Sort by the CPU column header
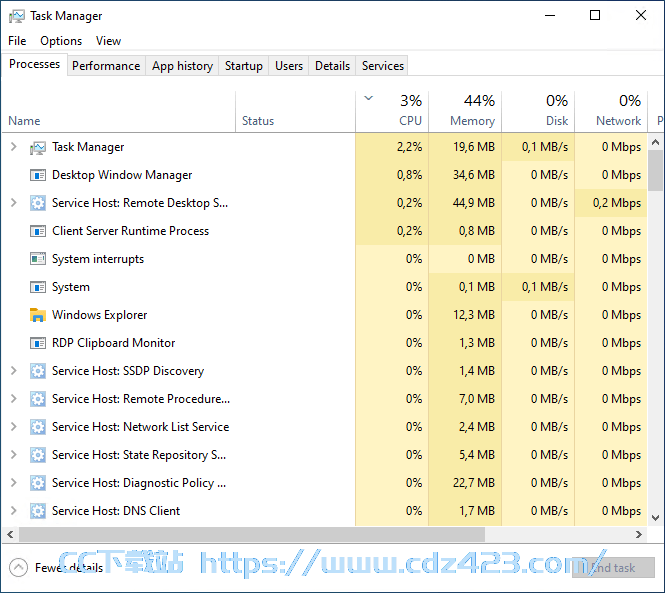This screenshot has width=665, height=593. click(x=392, y=112)
